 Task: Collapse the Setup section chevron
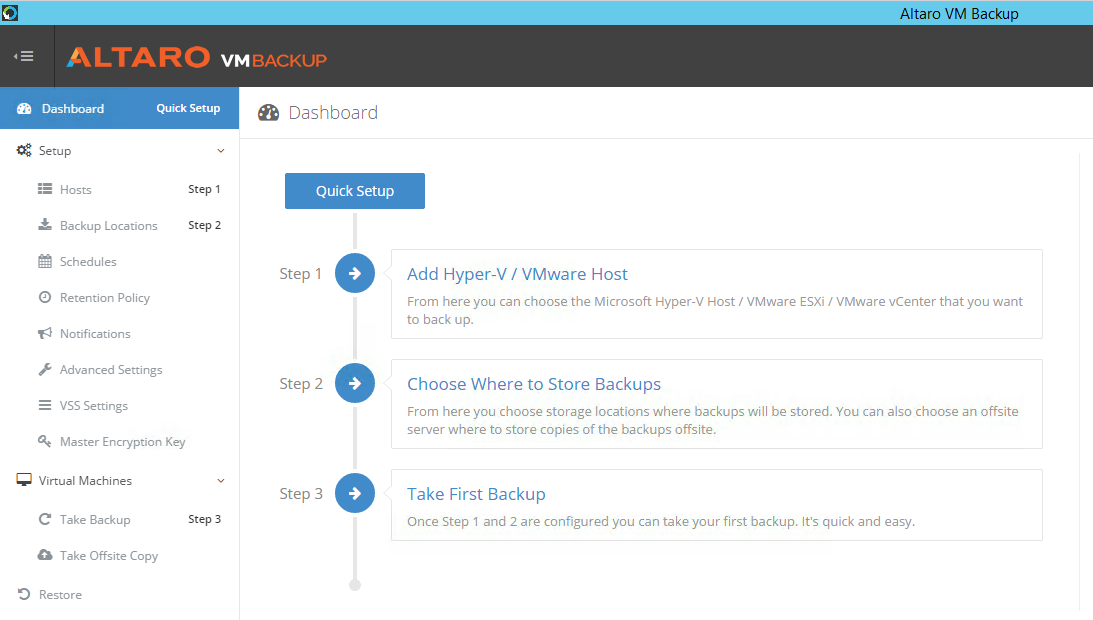[221, 151]
